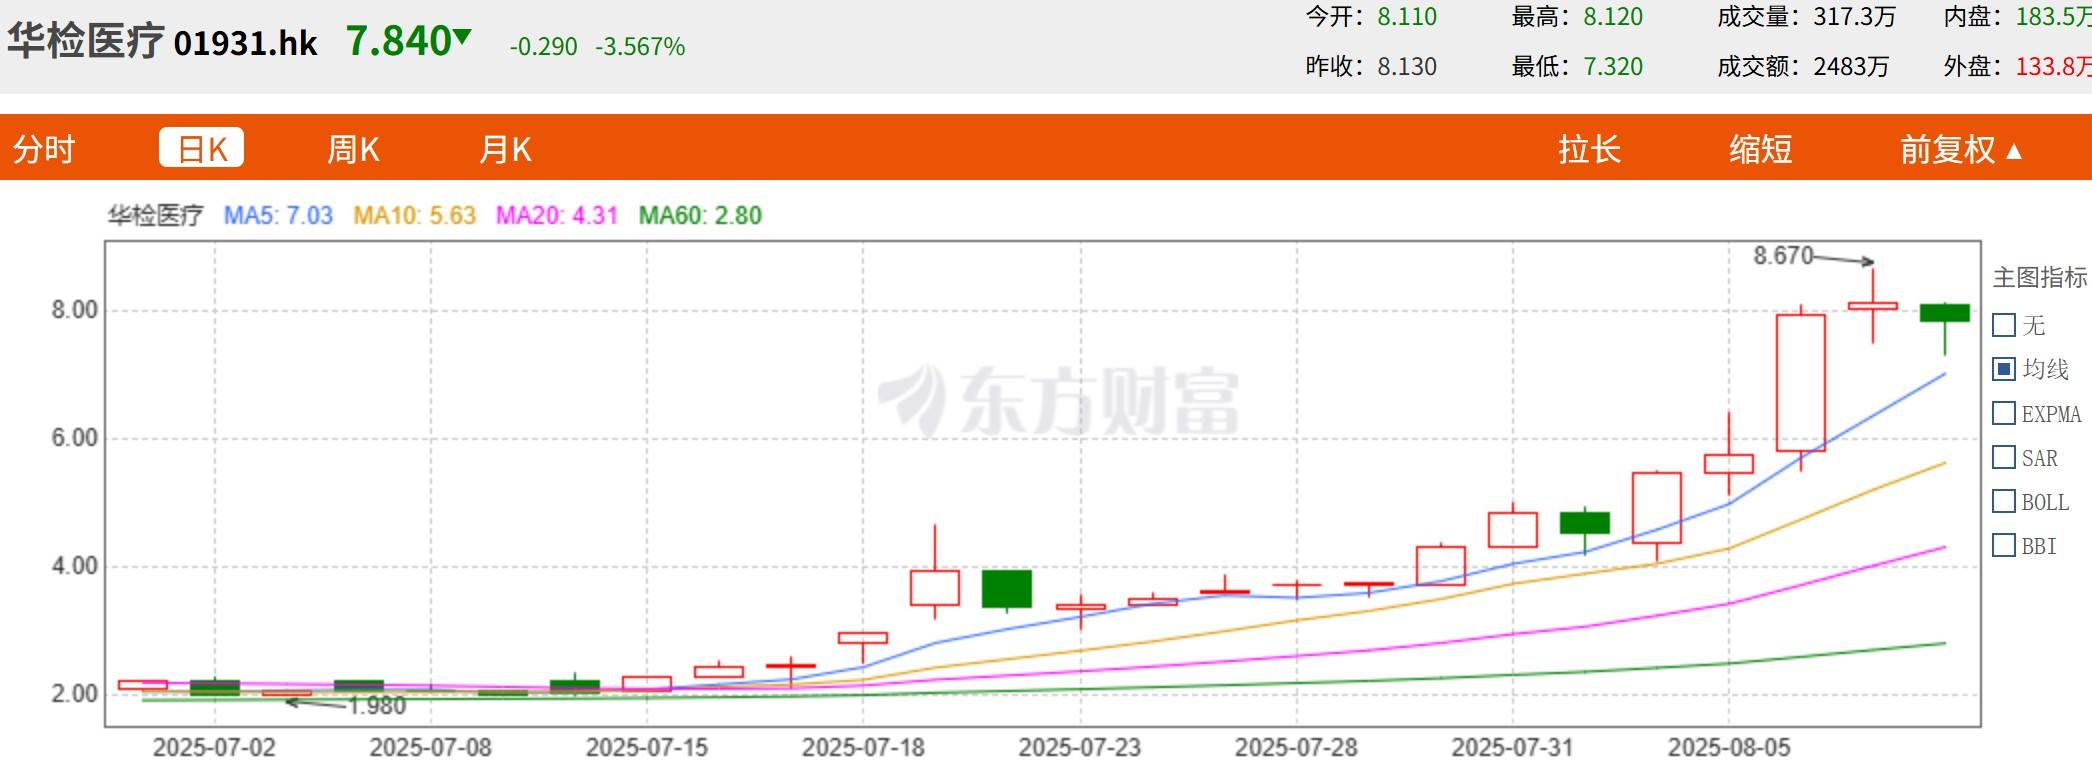Click the MA60: 2.80 legend label
The image size is (2092, 762).
(700, 216)
